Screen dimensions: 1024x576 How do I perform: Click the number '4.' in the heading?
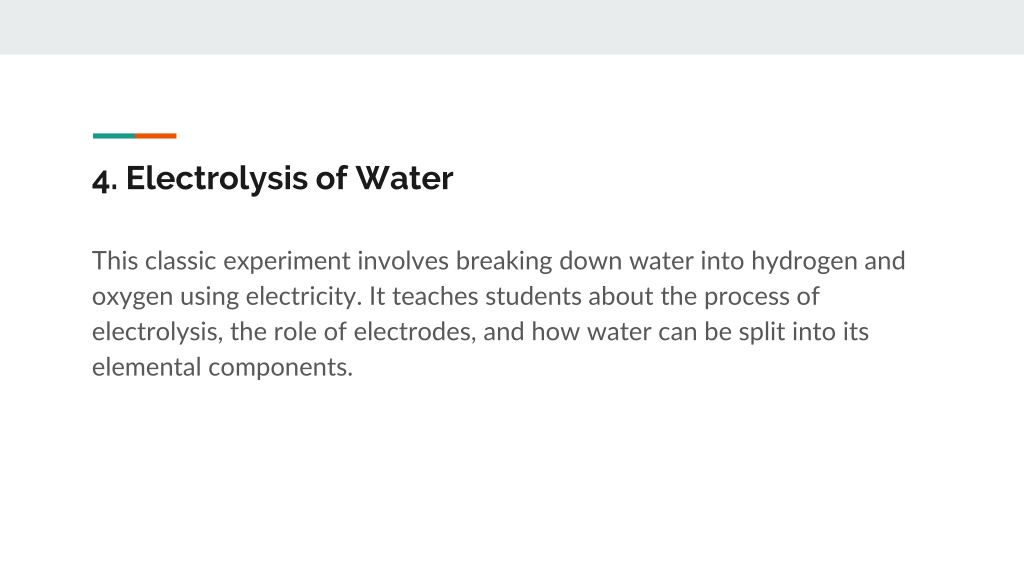click(x=104, y=180)
